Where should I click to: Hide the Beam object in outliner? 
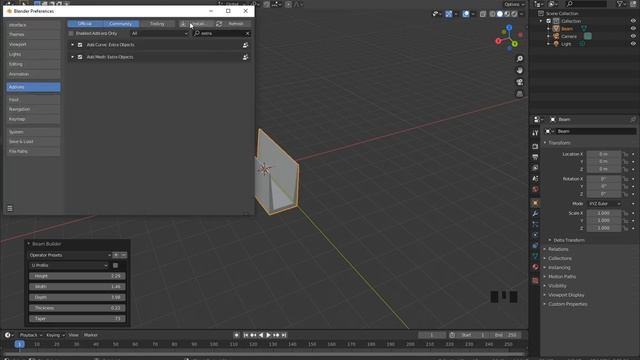click(x=633, y=29)
